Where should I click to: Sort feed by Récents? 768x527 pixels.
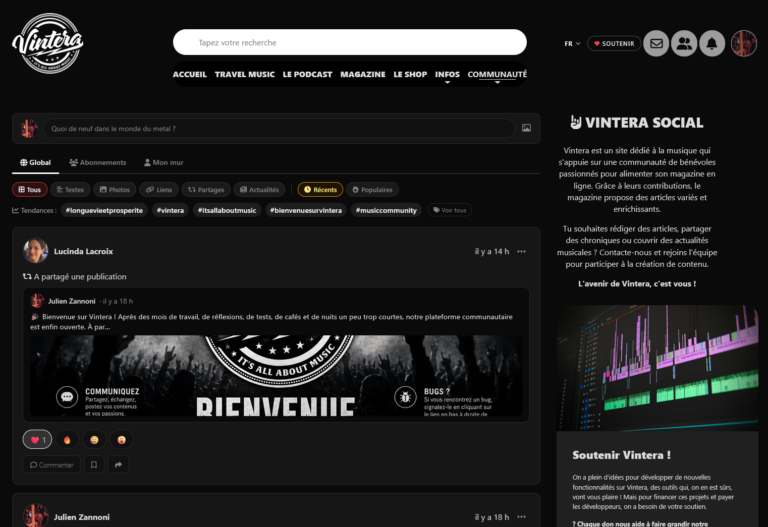click(x=320, y=190)
